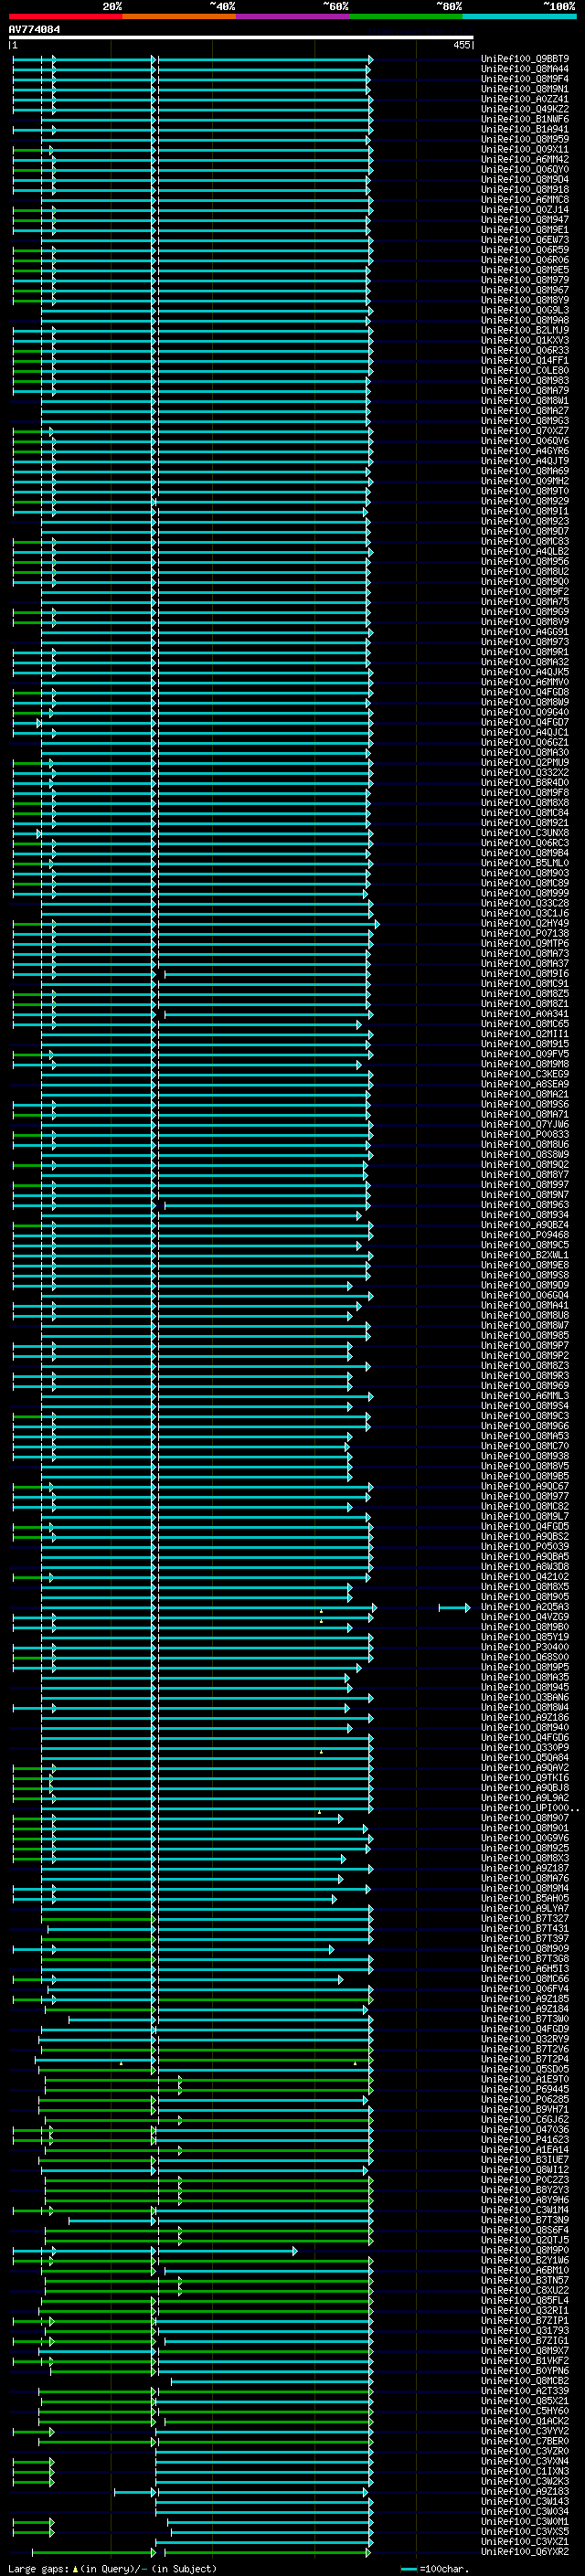Click the orange ~40% identity legend segment
Image resolution: width=585 pixels, height=2576 pixels.
coord(179,17)
